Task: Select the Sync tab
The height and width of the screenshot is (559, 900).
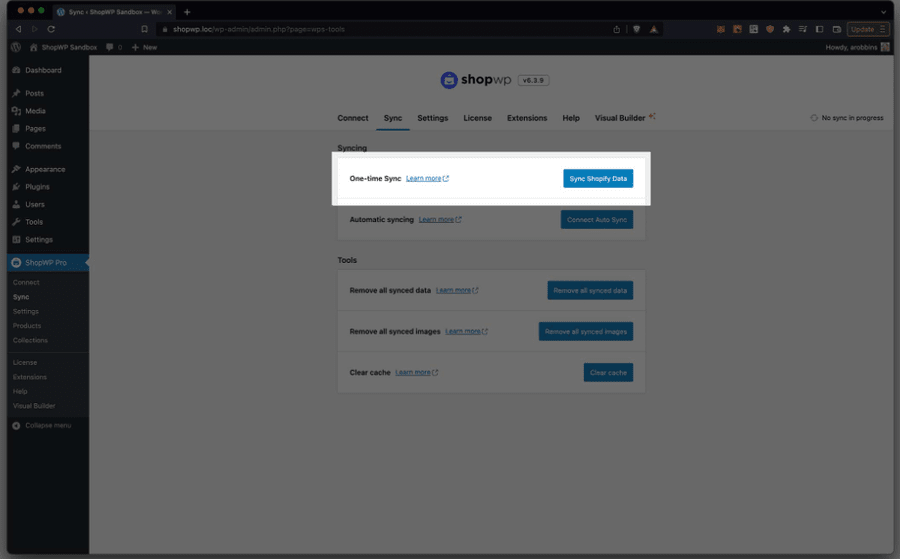Action: pyautogui.click(x=393, y=118)
